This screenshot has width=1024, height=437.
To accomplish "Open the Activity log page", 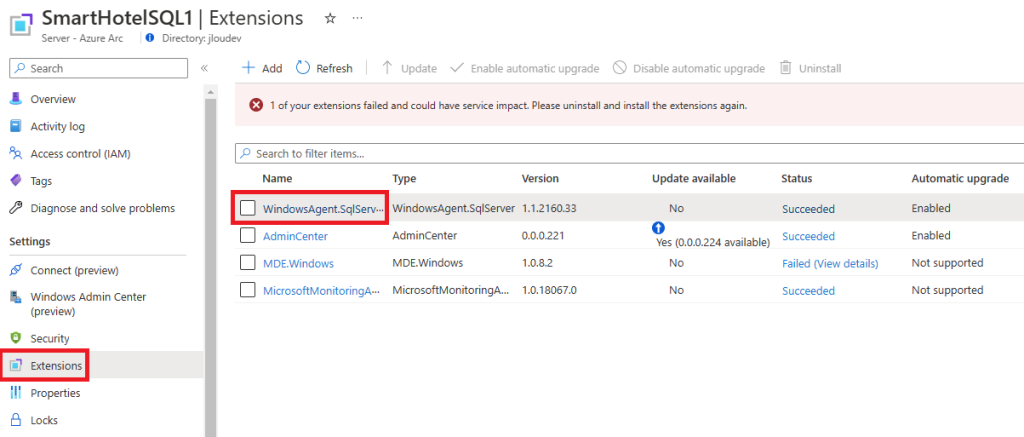I will 57,127.
